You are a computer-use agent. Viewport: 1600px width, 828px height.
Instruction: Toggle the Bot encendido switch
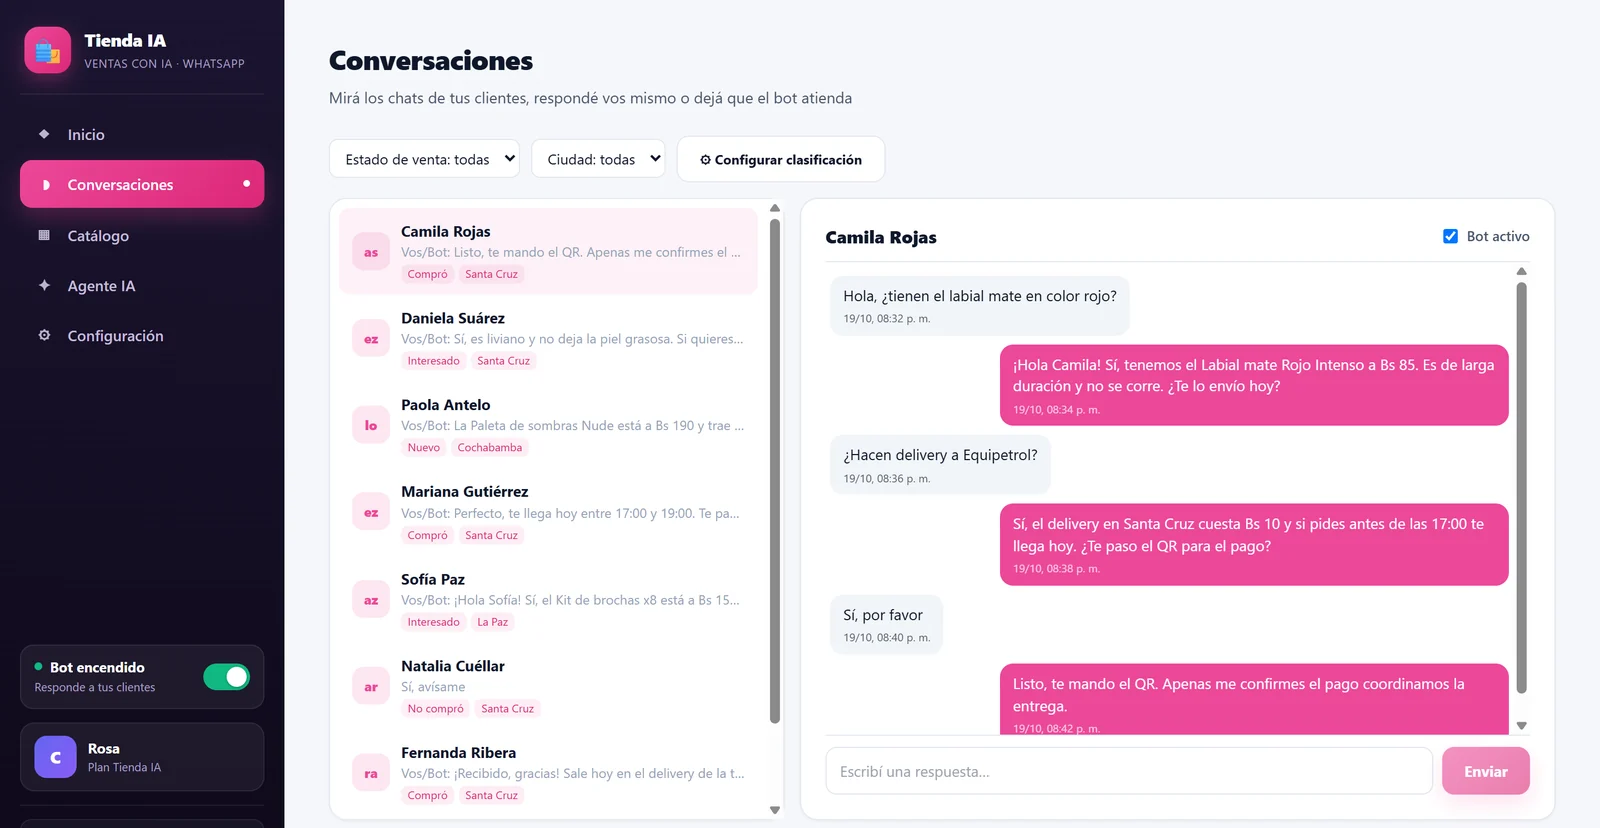226,677
